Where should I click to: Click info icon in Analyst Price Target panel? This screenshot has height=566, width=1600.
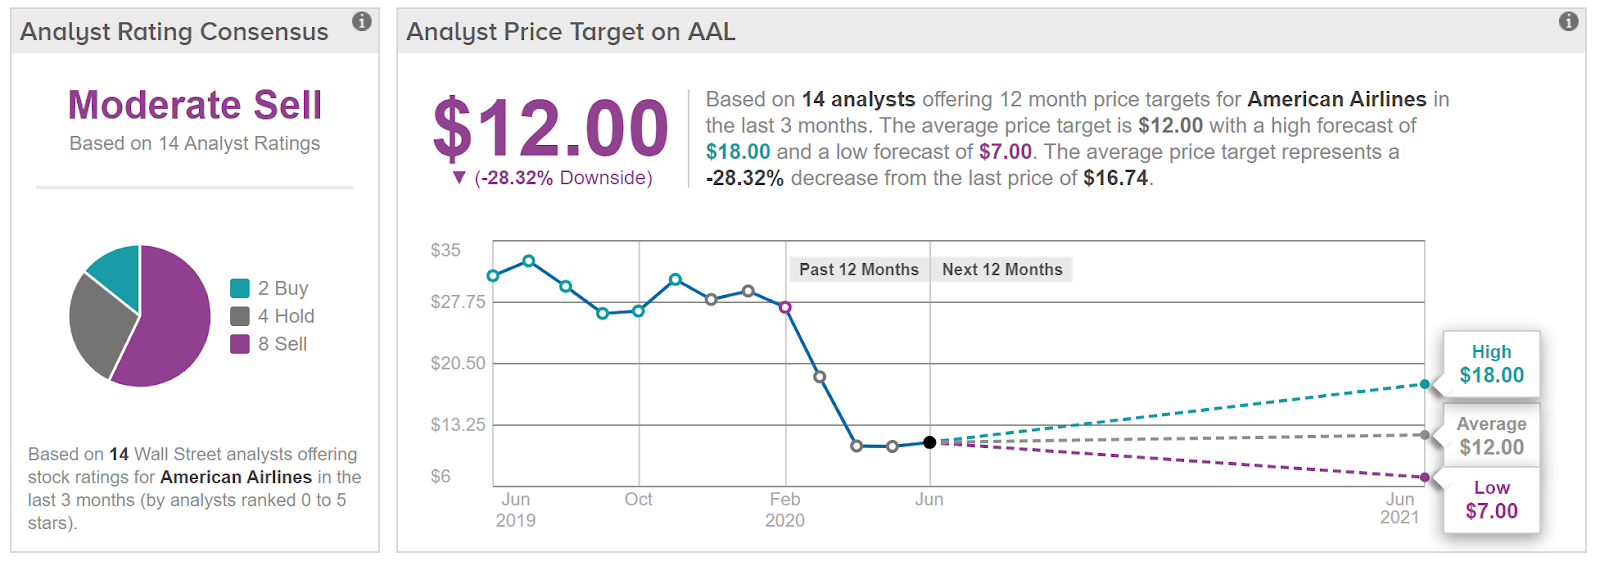1568,21
